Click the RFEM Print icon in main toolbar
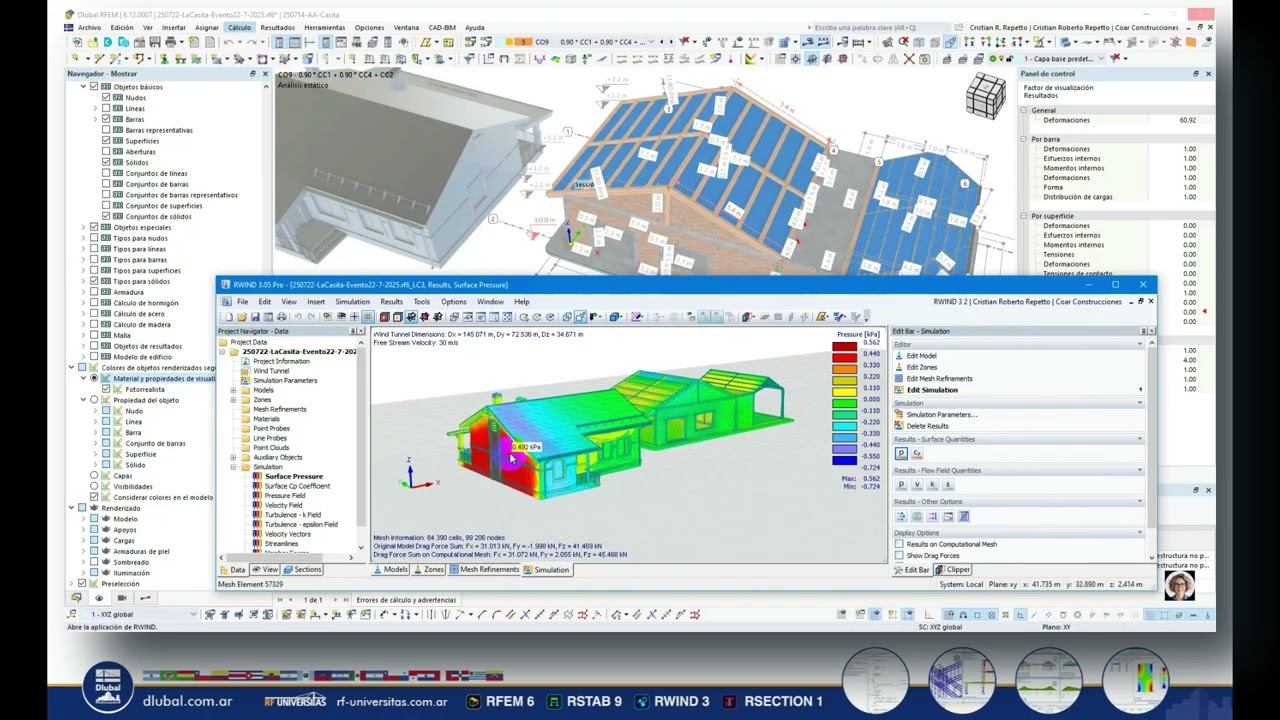Image resolution: width=1280 pixels, height=720 pixels. (x=170, y=42)
